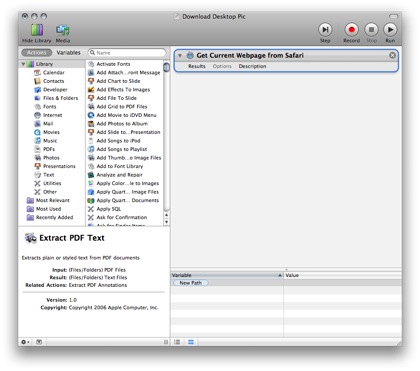Click the Extract PDF Text action icon
The width and height of the screenshot is (420, 371).
pyautogui.click(x=30, y=238)
